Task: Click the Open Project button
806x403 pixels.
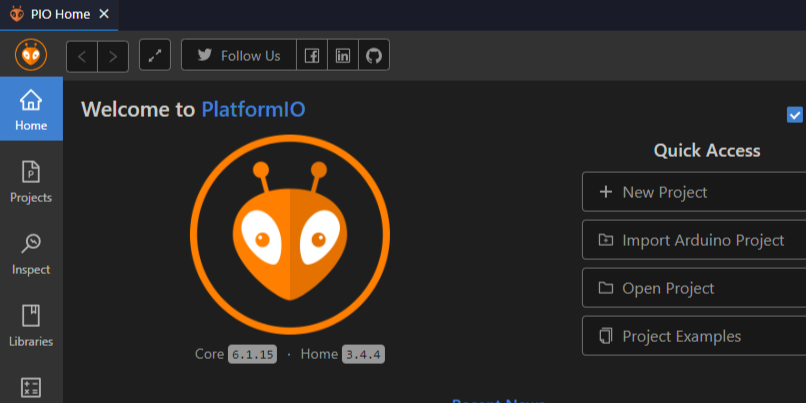Action: point(694,288)
